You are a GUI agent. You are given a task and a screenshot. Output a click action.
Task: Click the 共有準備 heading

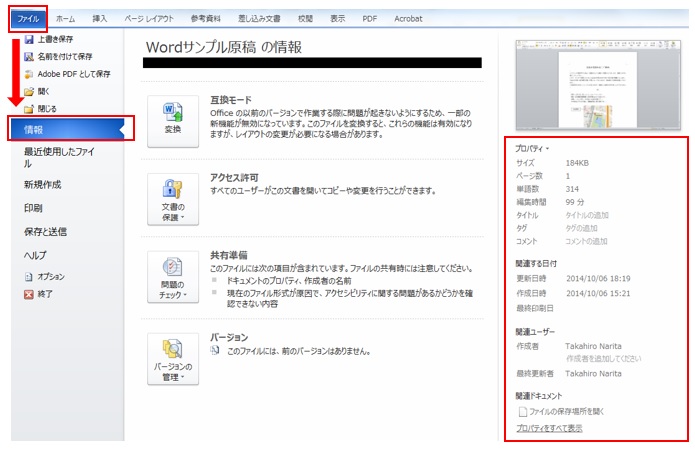[x=229, y=255]
